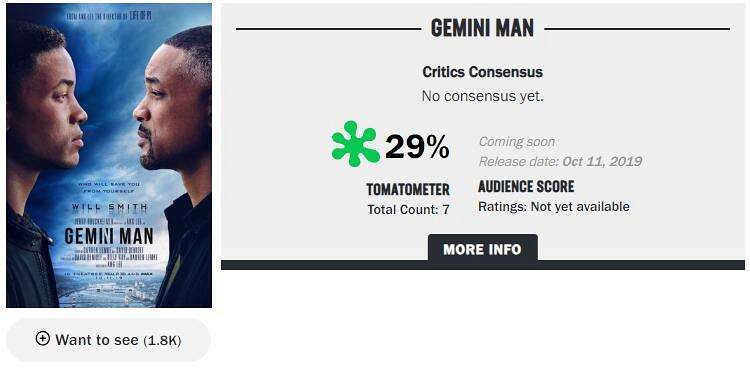750x369 pixels.
Task: Click the dark bar beneath the info panel
Action: [x=483, y=265]
